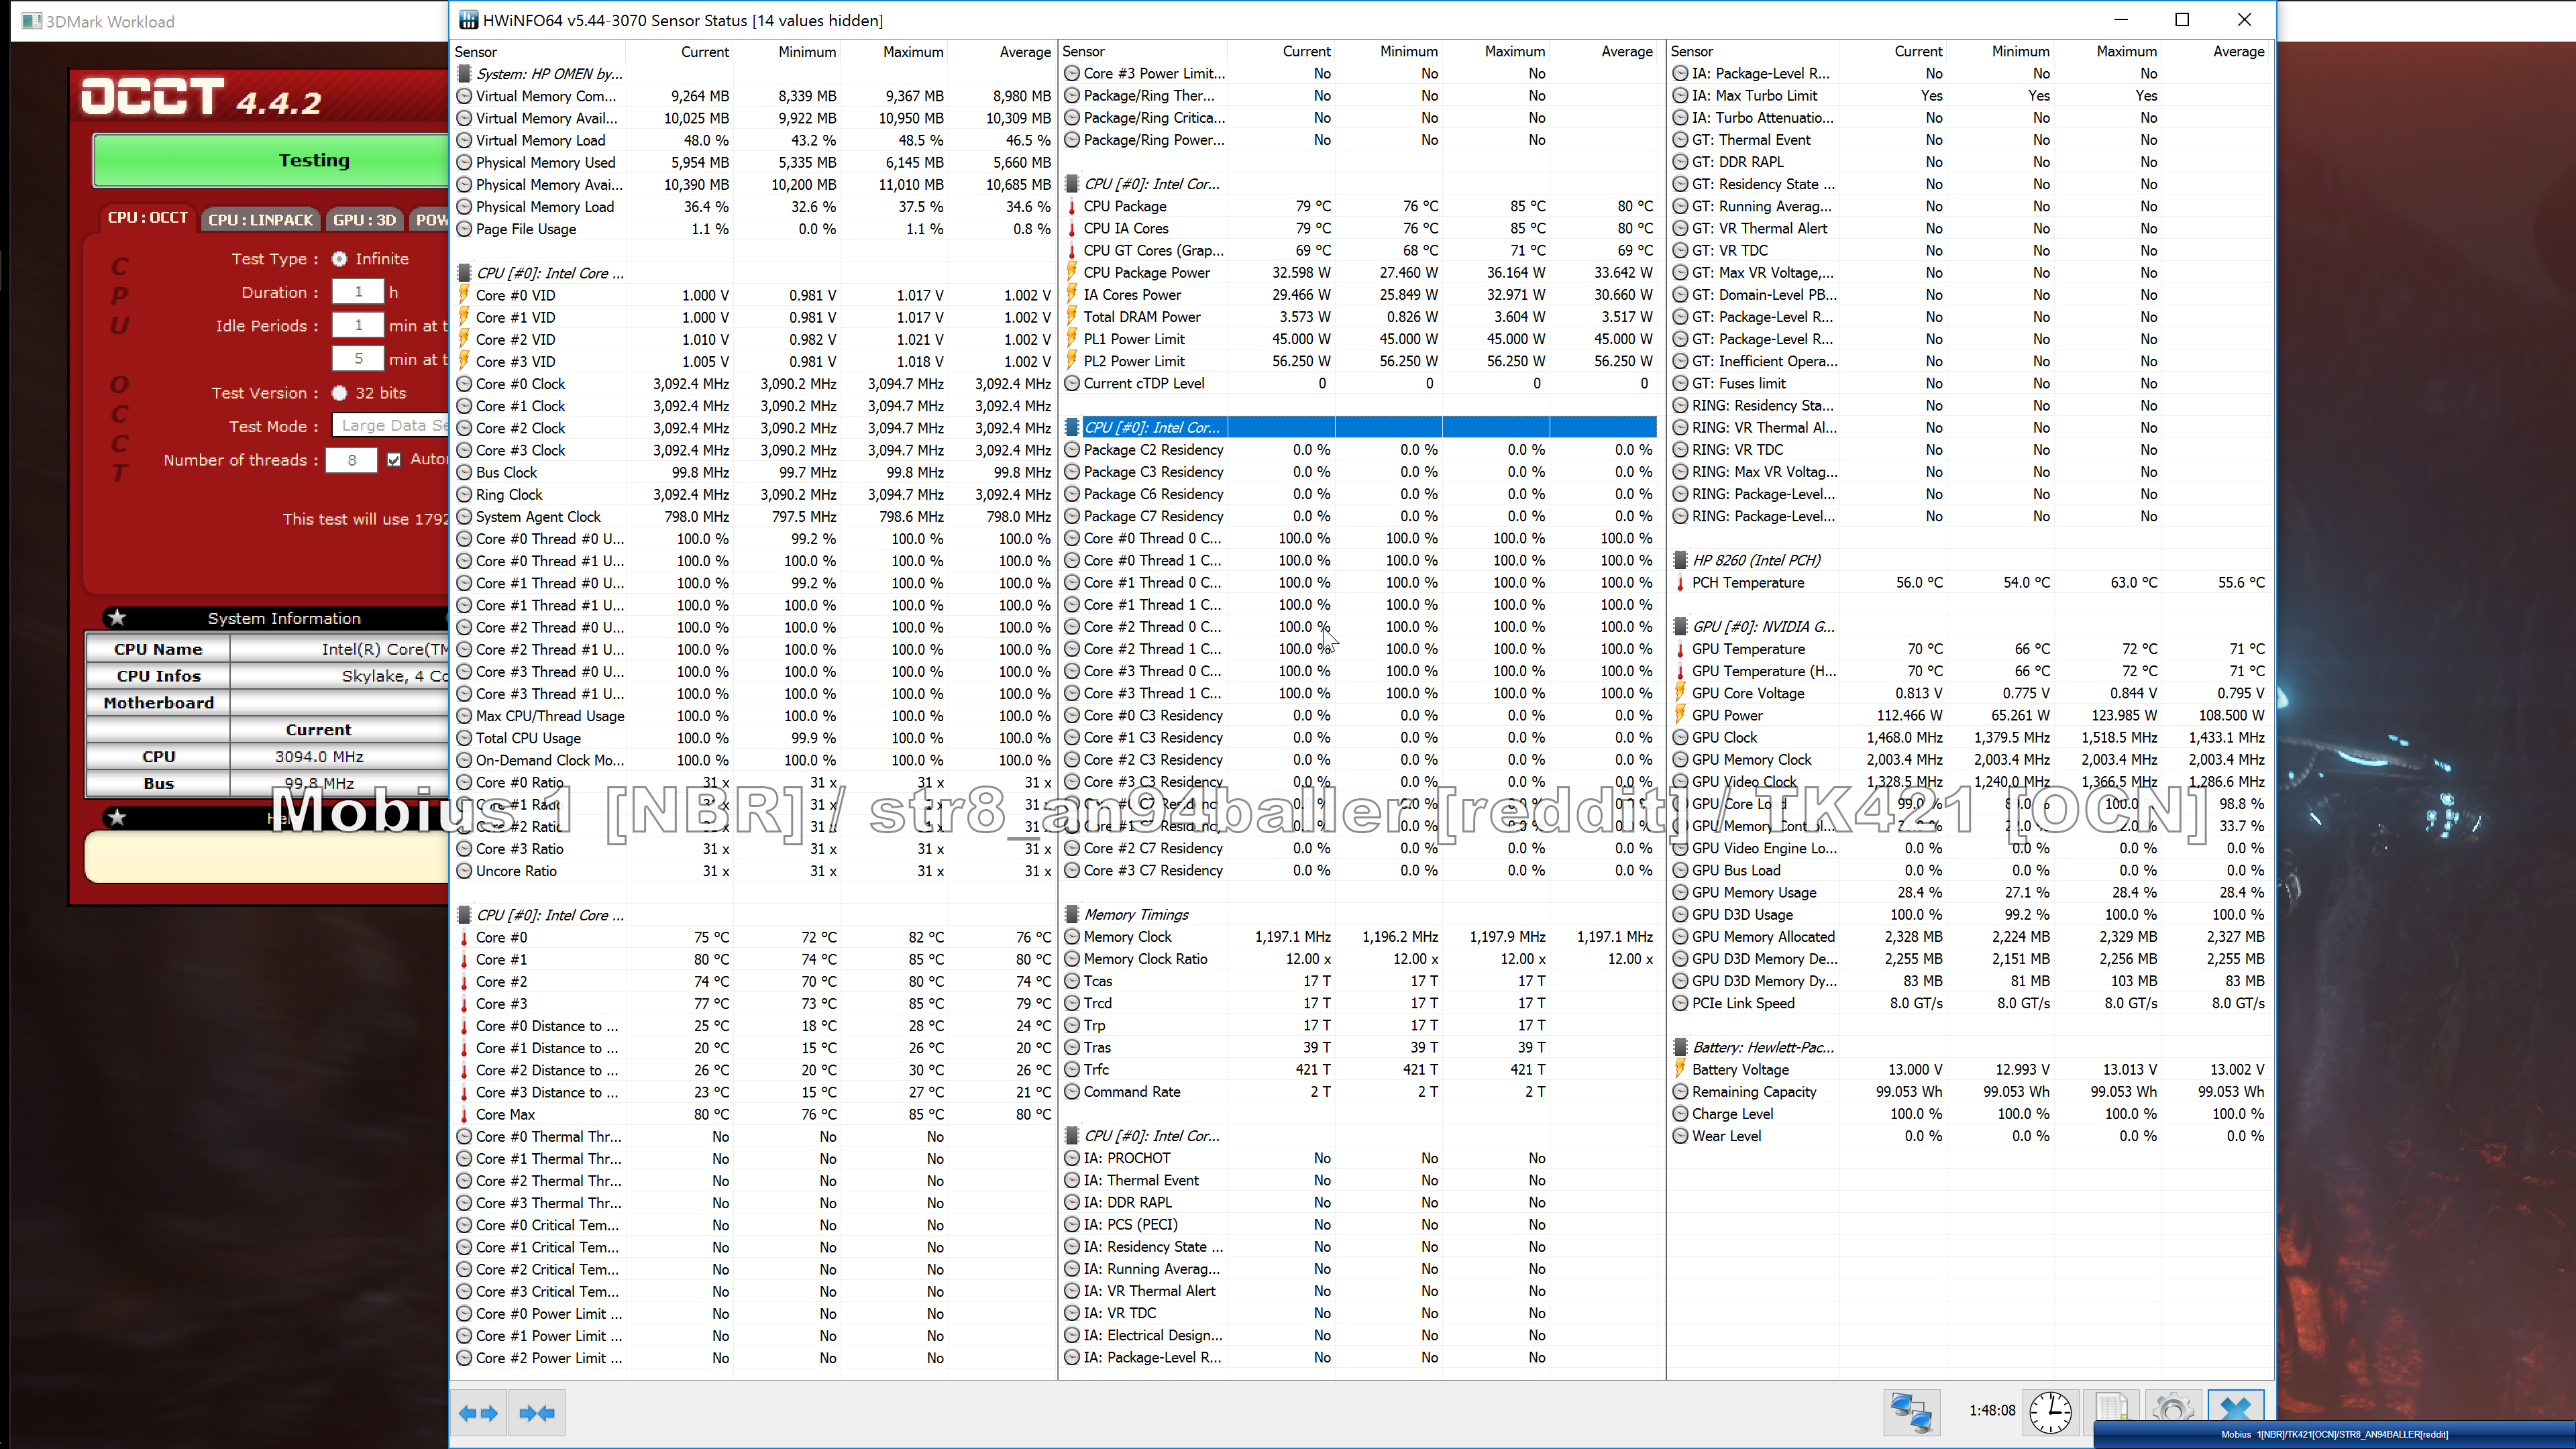The image size is (2576, 1449).
Task: Click the green Testing button in OCCT
Action: tap(271, 160)
